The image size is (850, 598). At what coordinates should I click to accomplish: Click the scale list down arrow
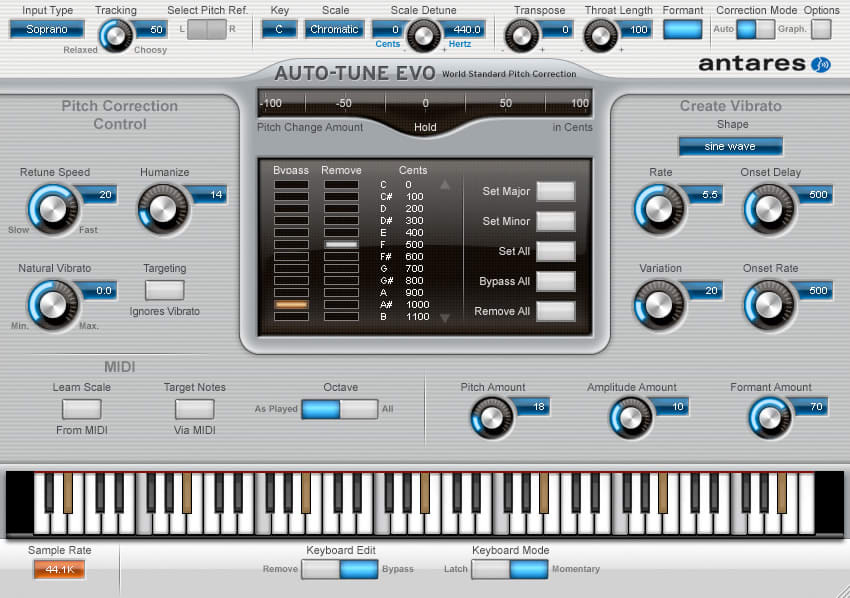[x=445, y=318]
